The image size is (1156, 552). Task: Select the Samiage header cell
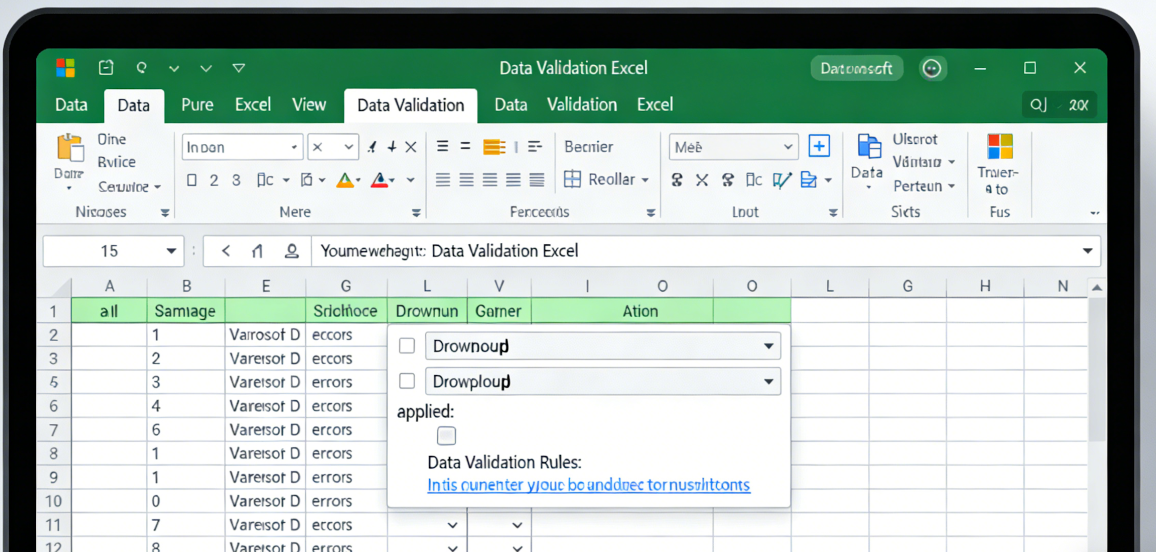pos(186,311)
